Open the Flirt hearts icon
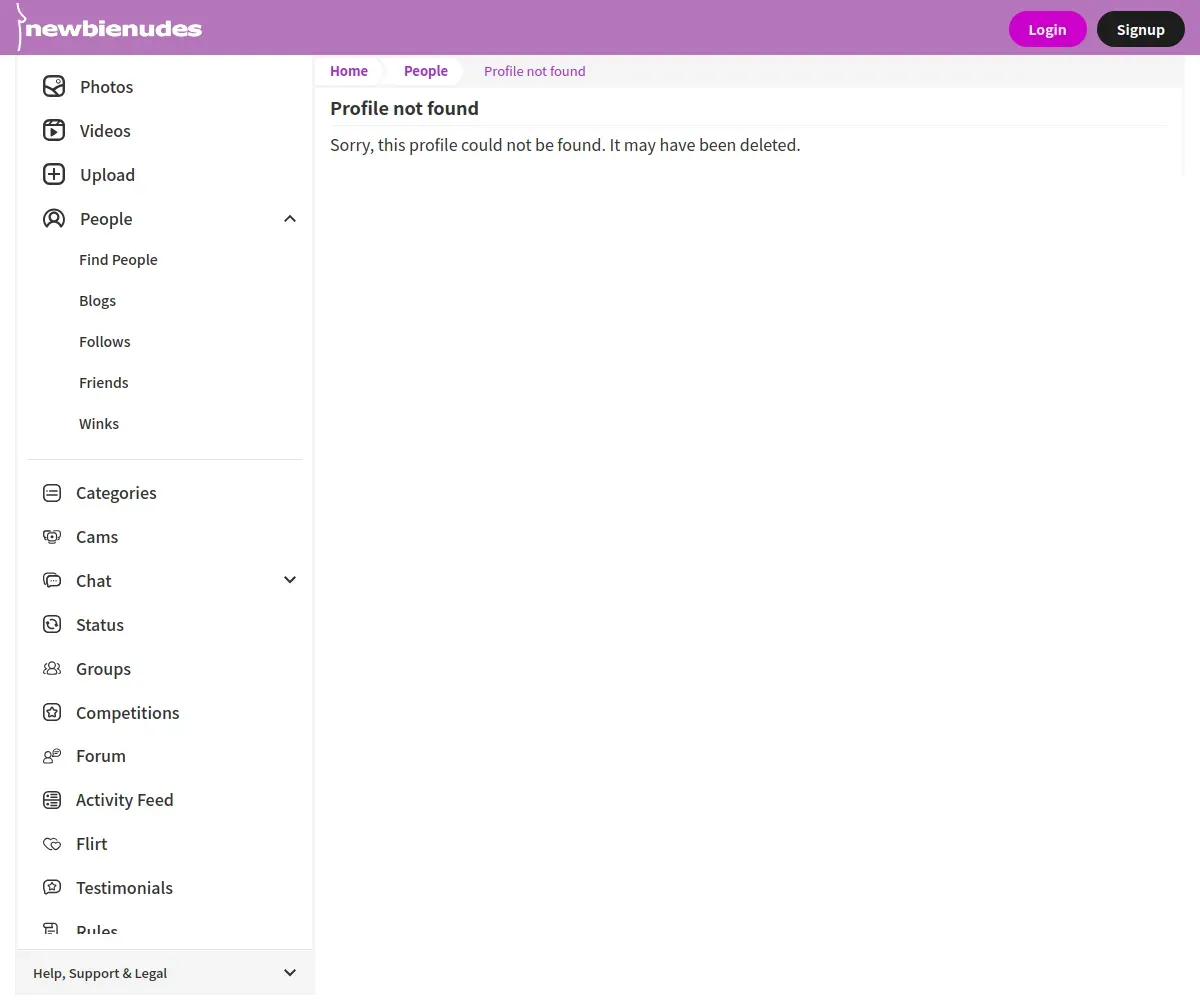Viewport: 1200px width, 1000px height. pos(52,844)
